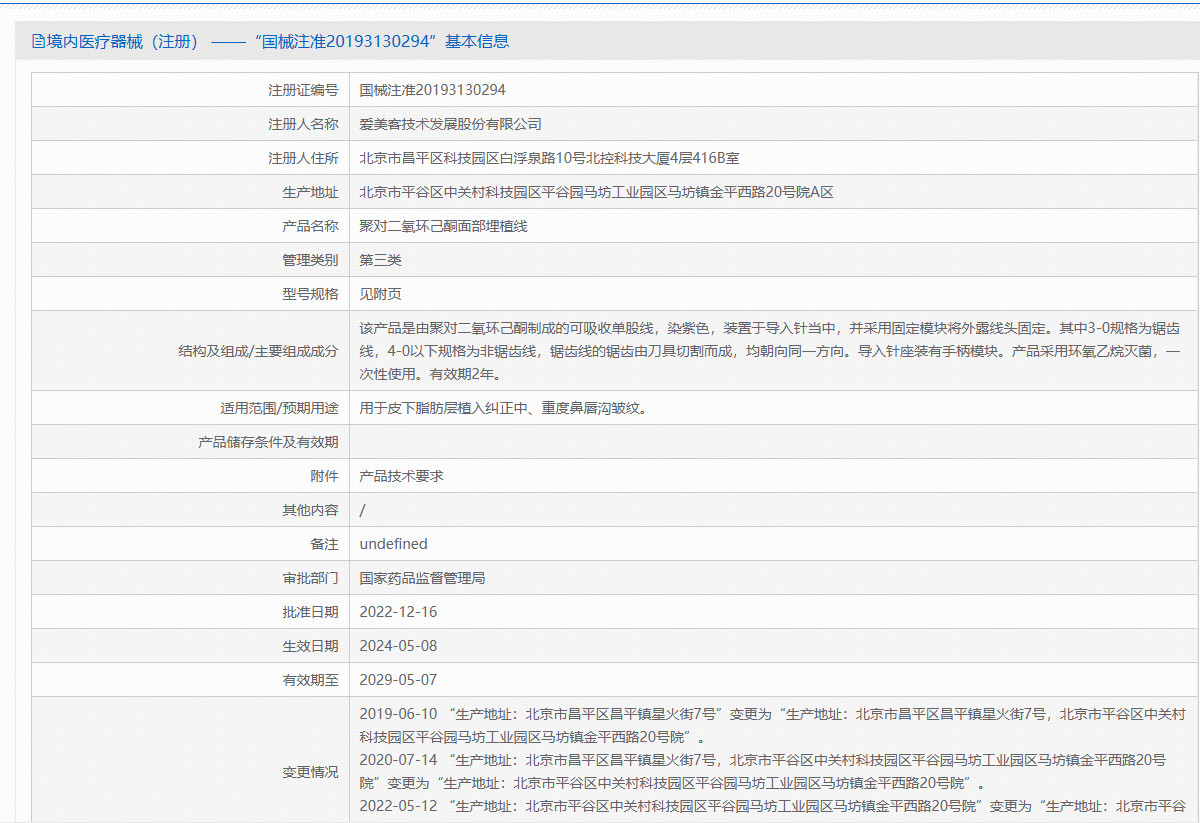This screenshot has height=823, width=1200.
Task: Click the 适用范围/预期用途 value text
Action: 502,408
